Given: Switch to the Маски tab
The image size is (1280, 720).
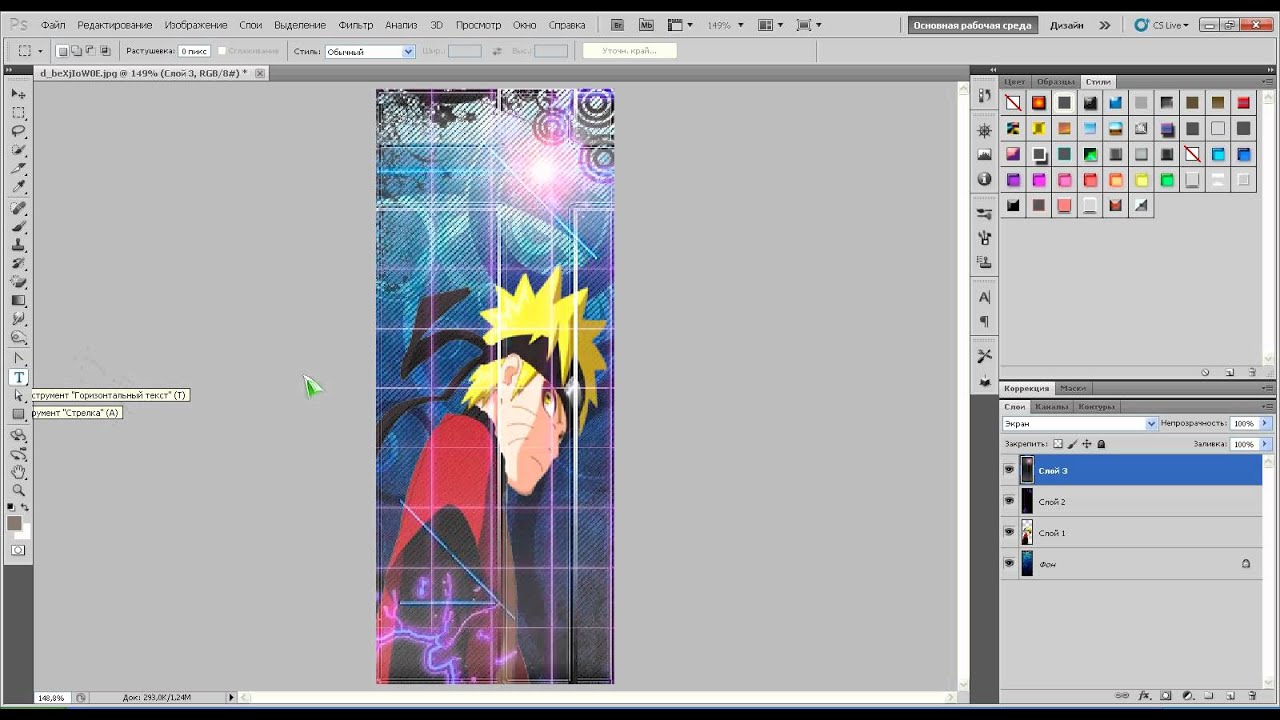Looking at the screenshot, I should coord(1073,388).
